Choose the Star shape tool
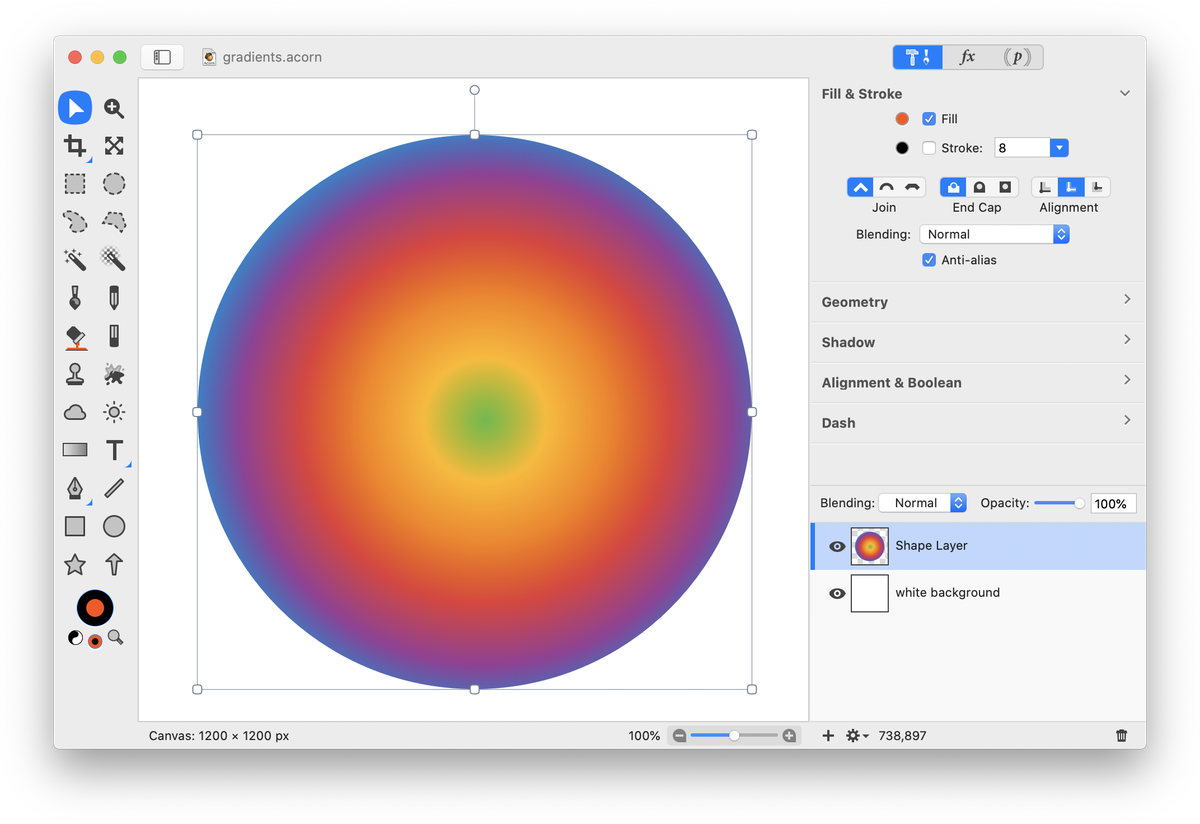1200x824 pixels. 75,564
